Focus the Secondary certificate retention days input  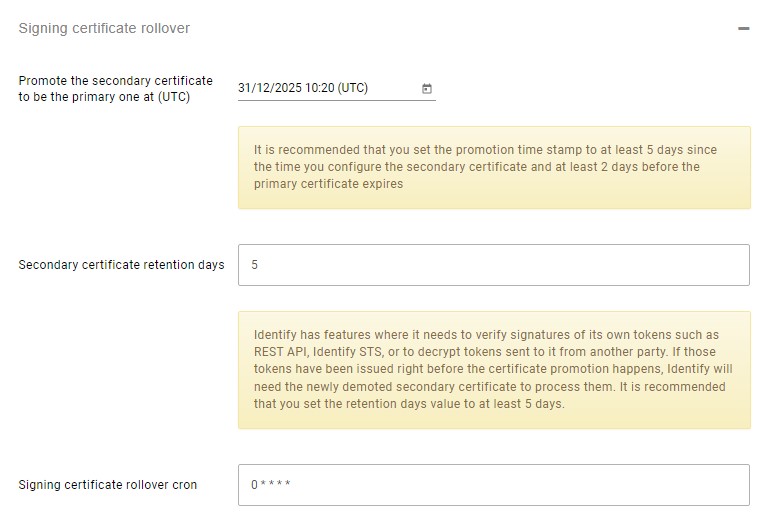[494, 265]
